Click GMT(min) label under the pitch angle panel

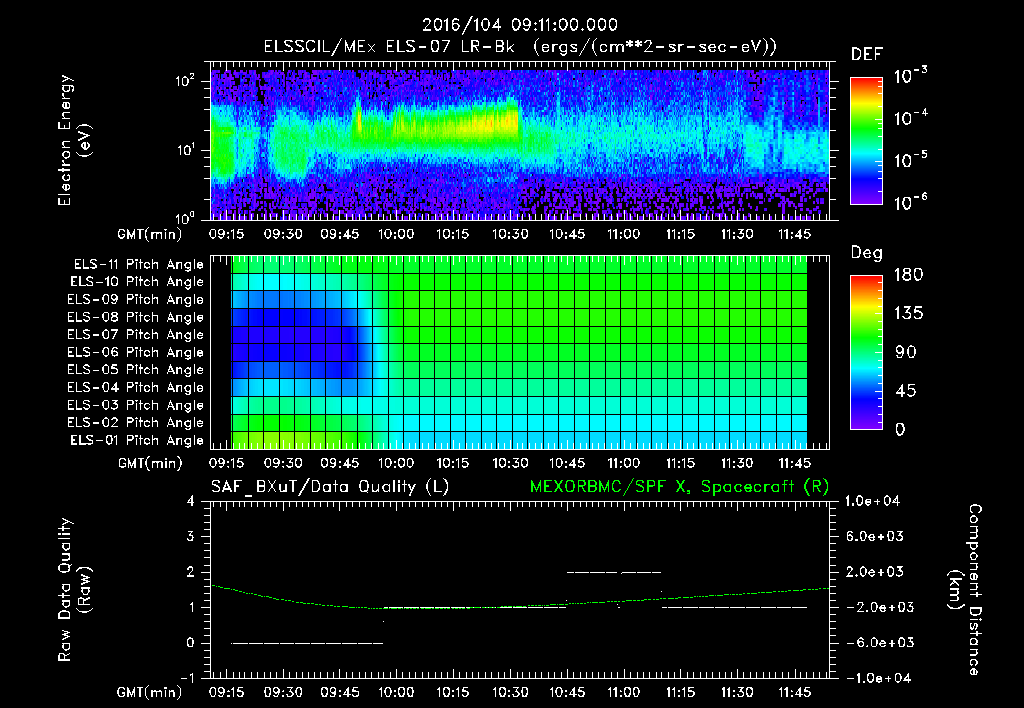click(x=150, y=464)
